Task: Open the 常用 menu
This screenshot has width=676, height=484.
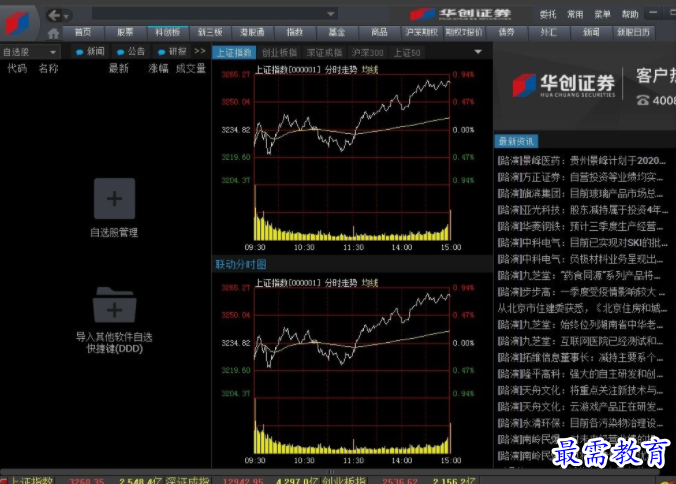Action: [575, 15]
